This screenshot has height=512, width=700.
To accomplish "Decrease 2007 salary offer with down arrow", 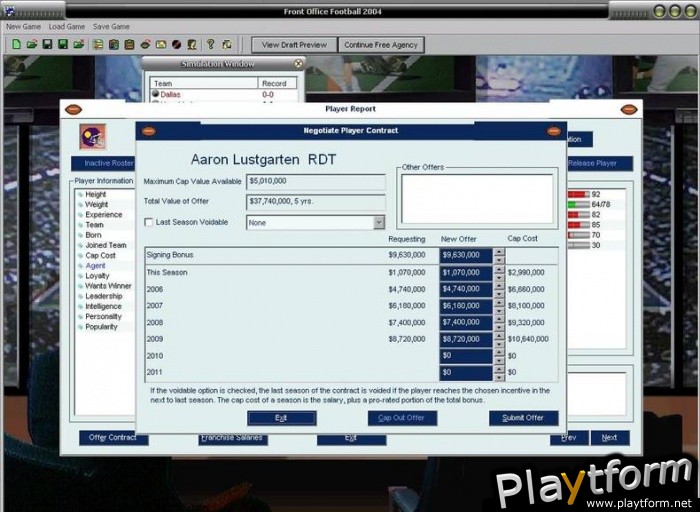I will (499, 310).
